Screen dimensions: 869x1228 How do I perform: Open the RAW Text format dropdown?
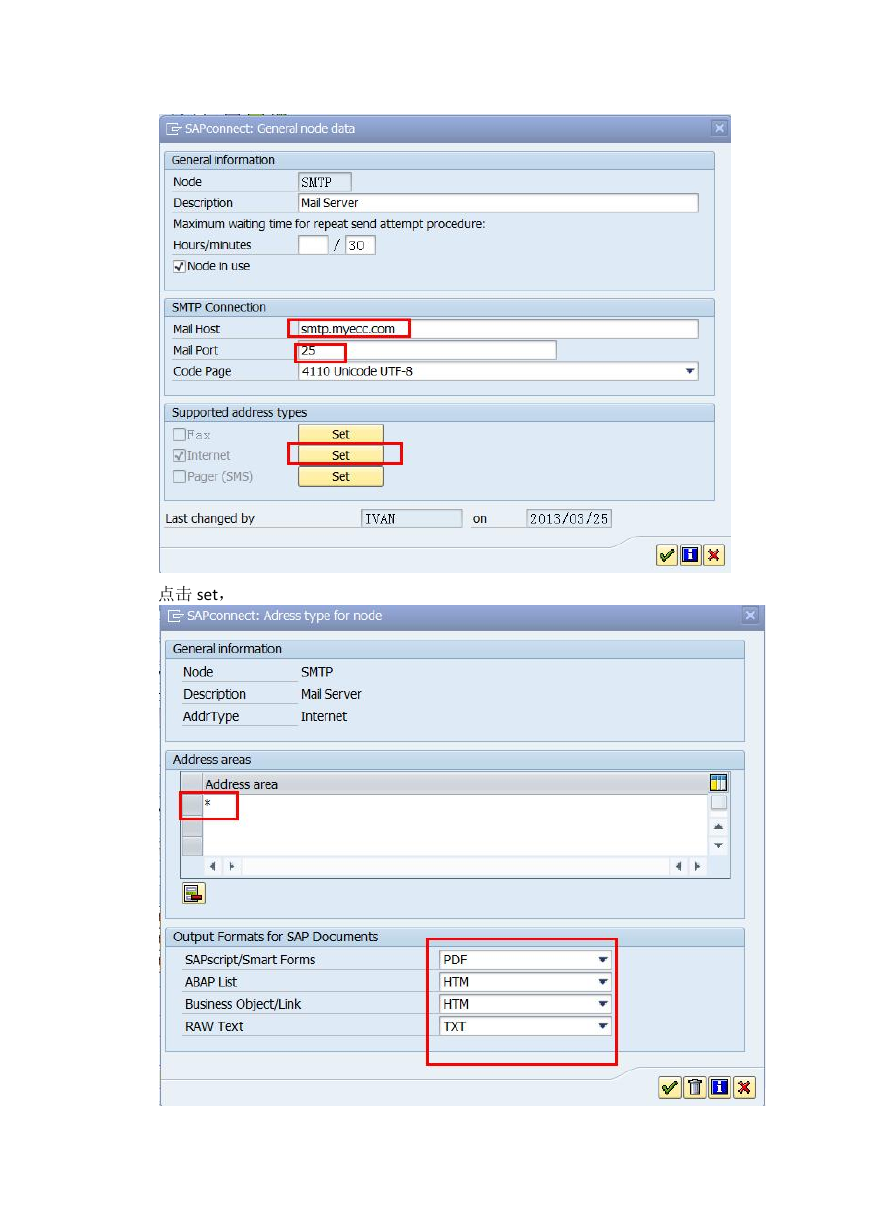pyautogui.click(x=603, y=1026)
